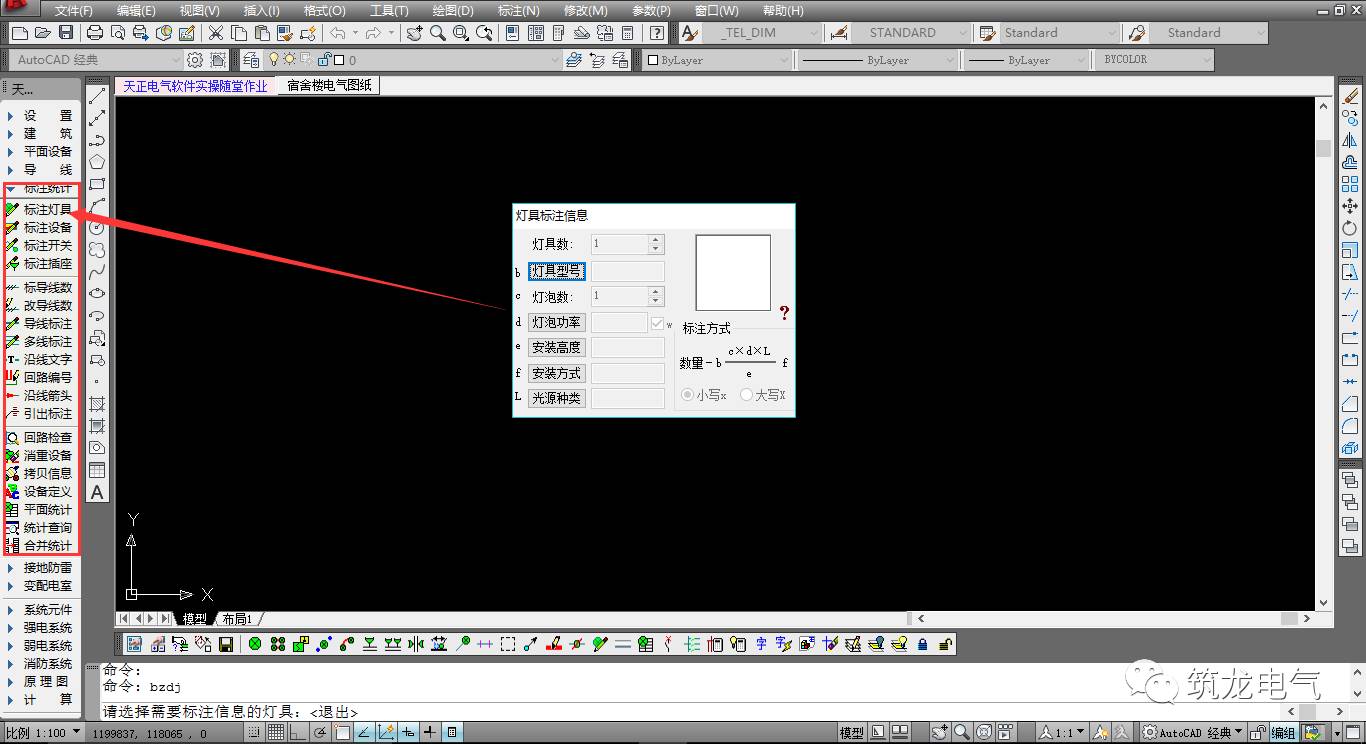This screenshot has height=744, width=1366.
Task: Expand the 接地防雷 menu group
Action: point(40,568)
